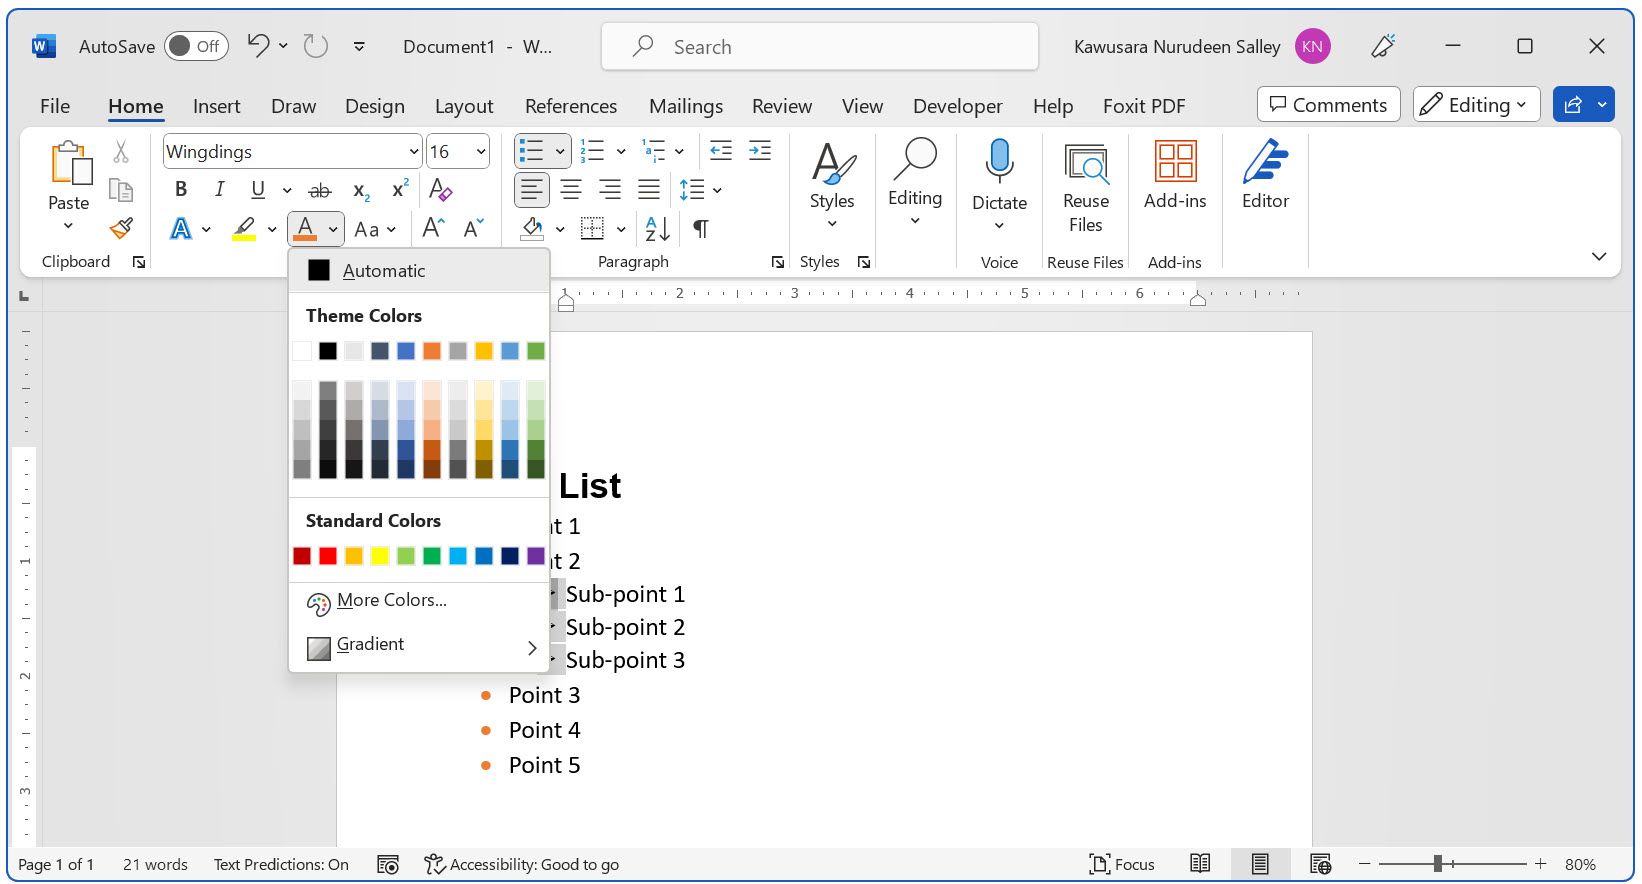This screenshot has width=1642, height=884.
Task: Open the Mailings tab
Action: click(686, 106)
